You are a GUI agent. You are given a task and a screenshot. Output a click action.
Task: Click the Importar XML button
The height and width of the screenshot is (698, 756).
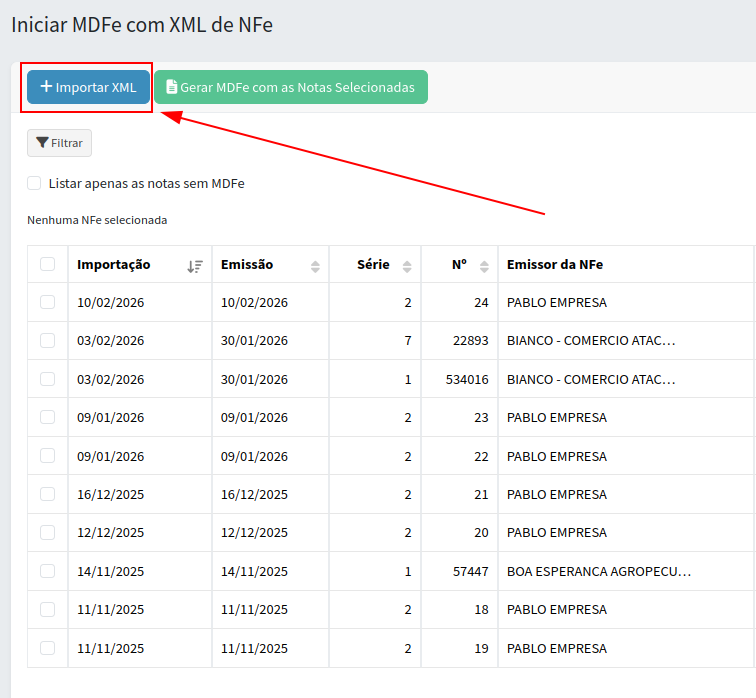[88, 87]
